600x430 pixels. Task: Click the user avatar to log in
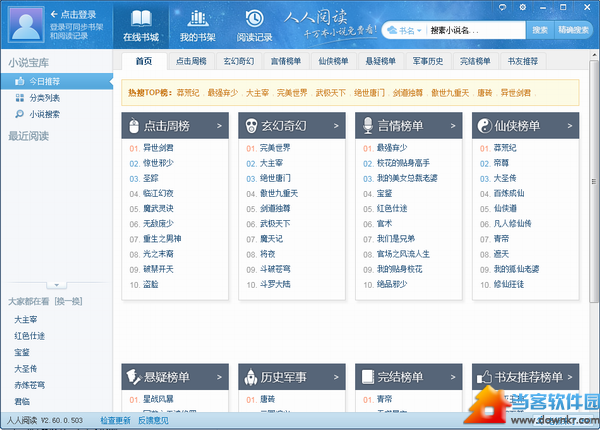coord(26,25)
